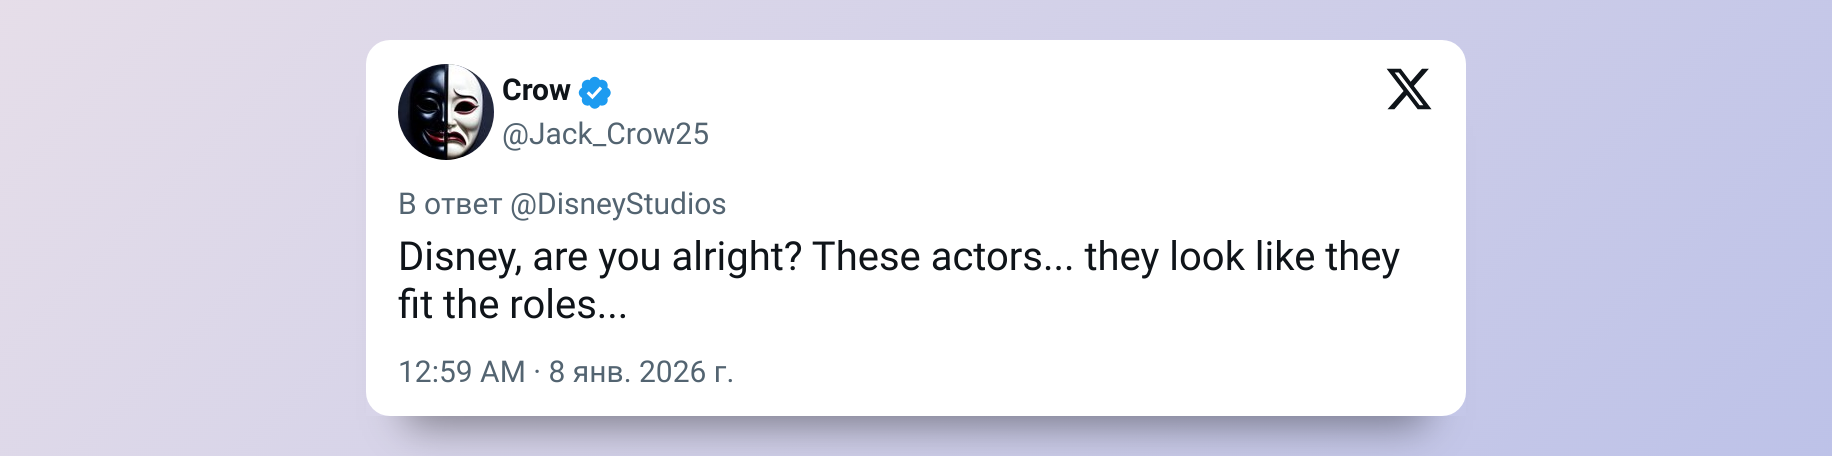Click the word "Disney," starting the tweet
Image resolution: width=1832 pixels, height=456 pixels.
[460, 257]
